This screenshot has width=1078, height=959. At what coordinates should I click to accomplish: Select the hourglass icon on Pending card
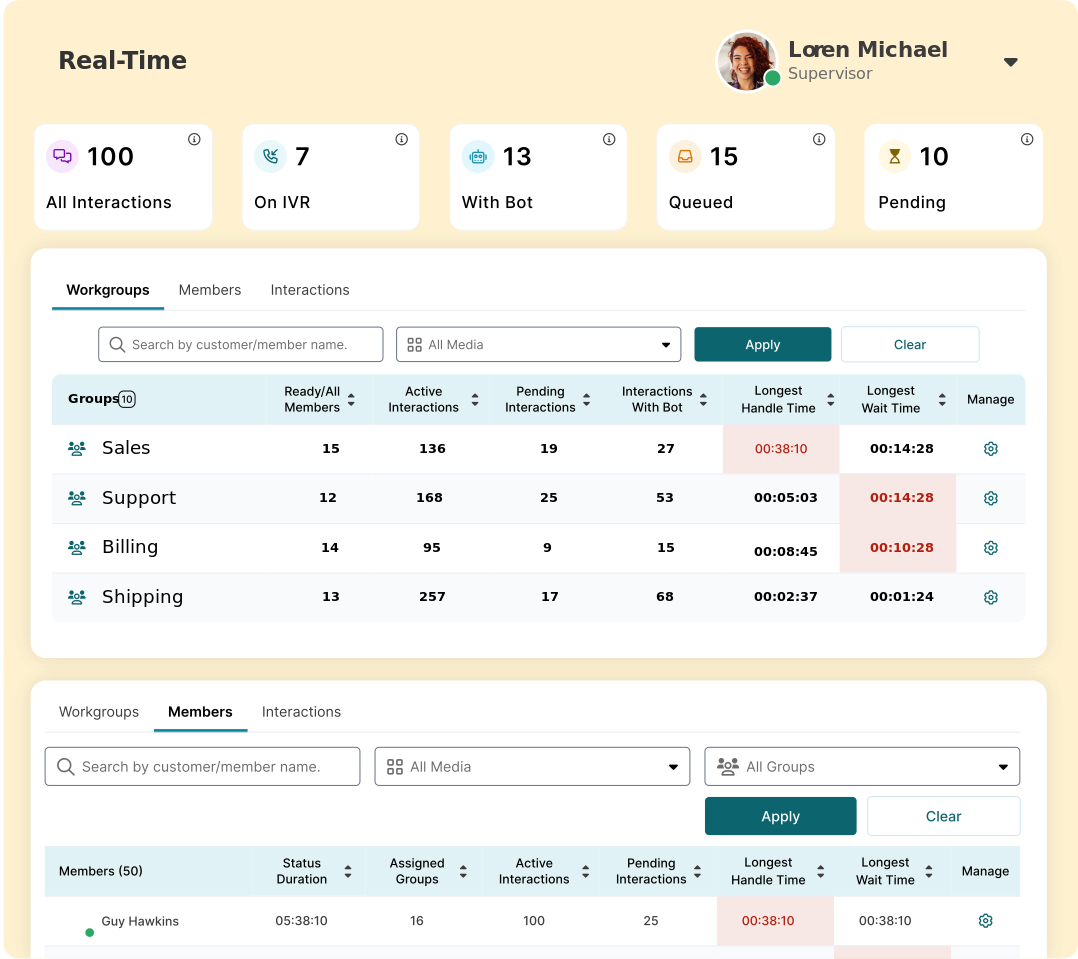893,156
